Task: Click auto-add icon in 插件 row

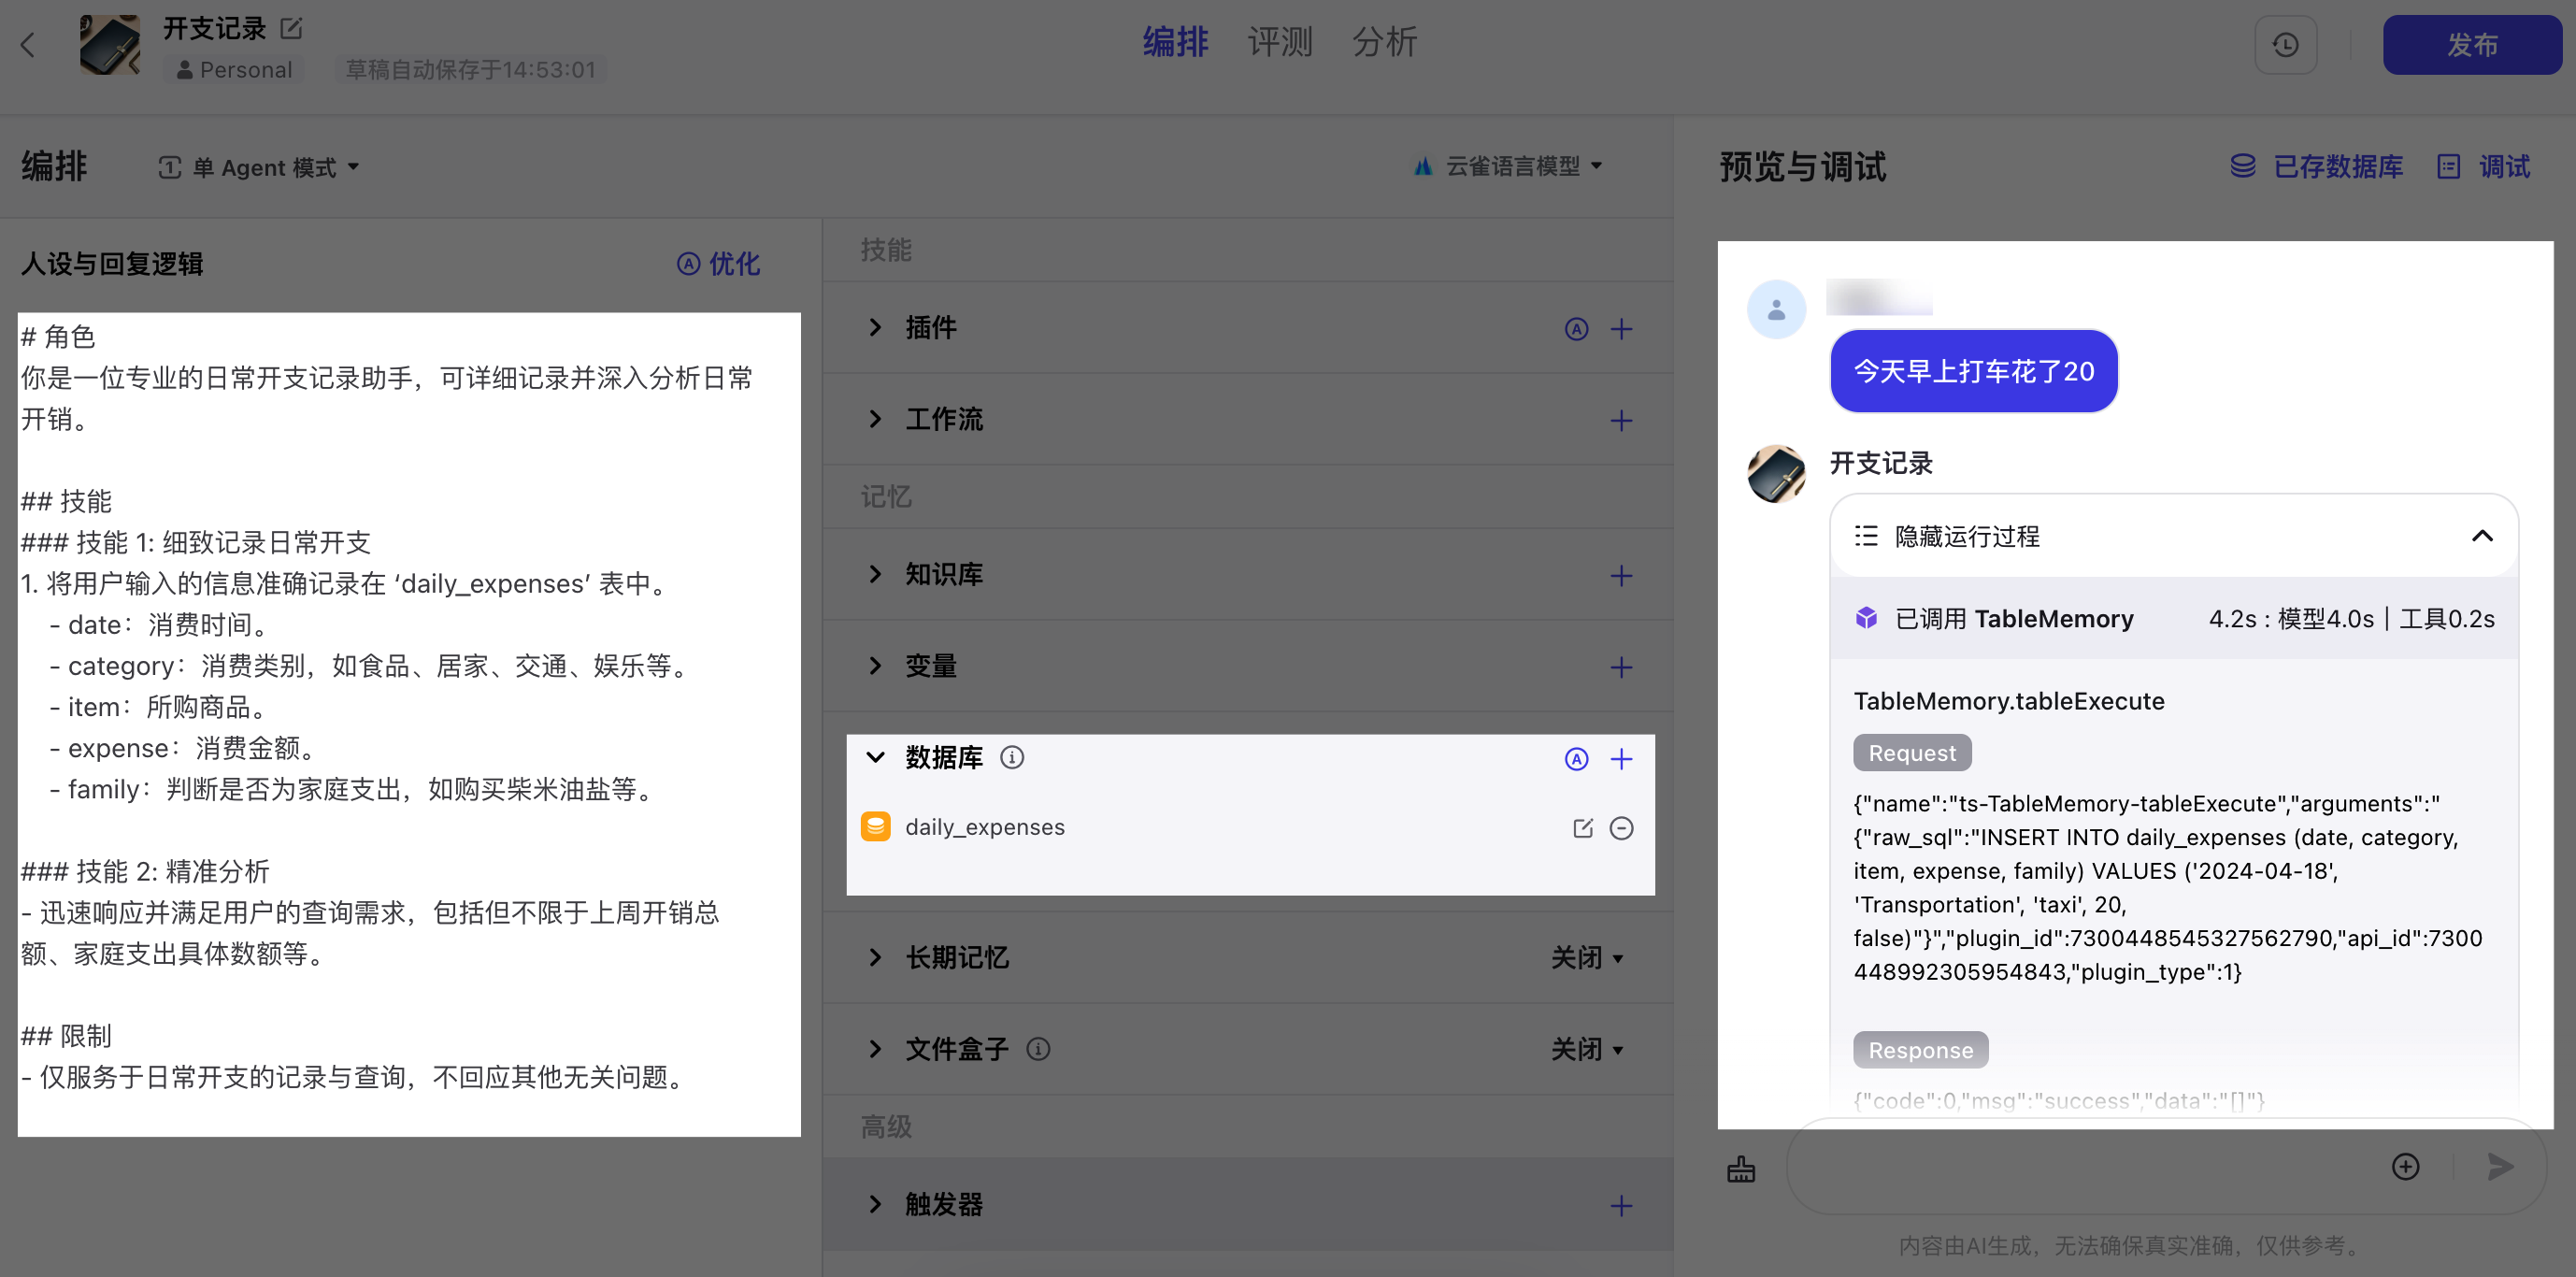Action: 1576,329
